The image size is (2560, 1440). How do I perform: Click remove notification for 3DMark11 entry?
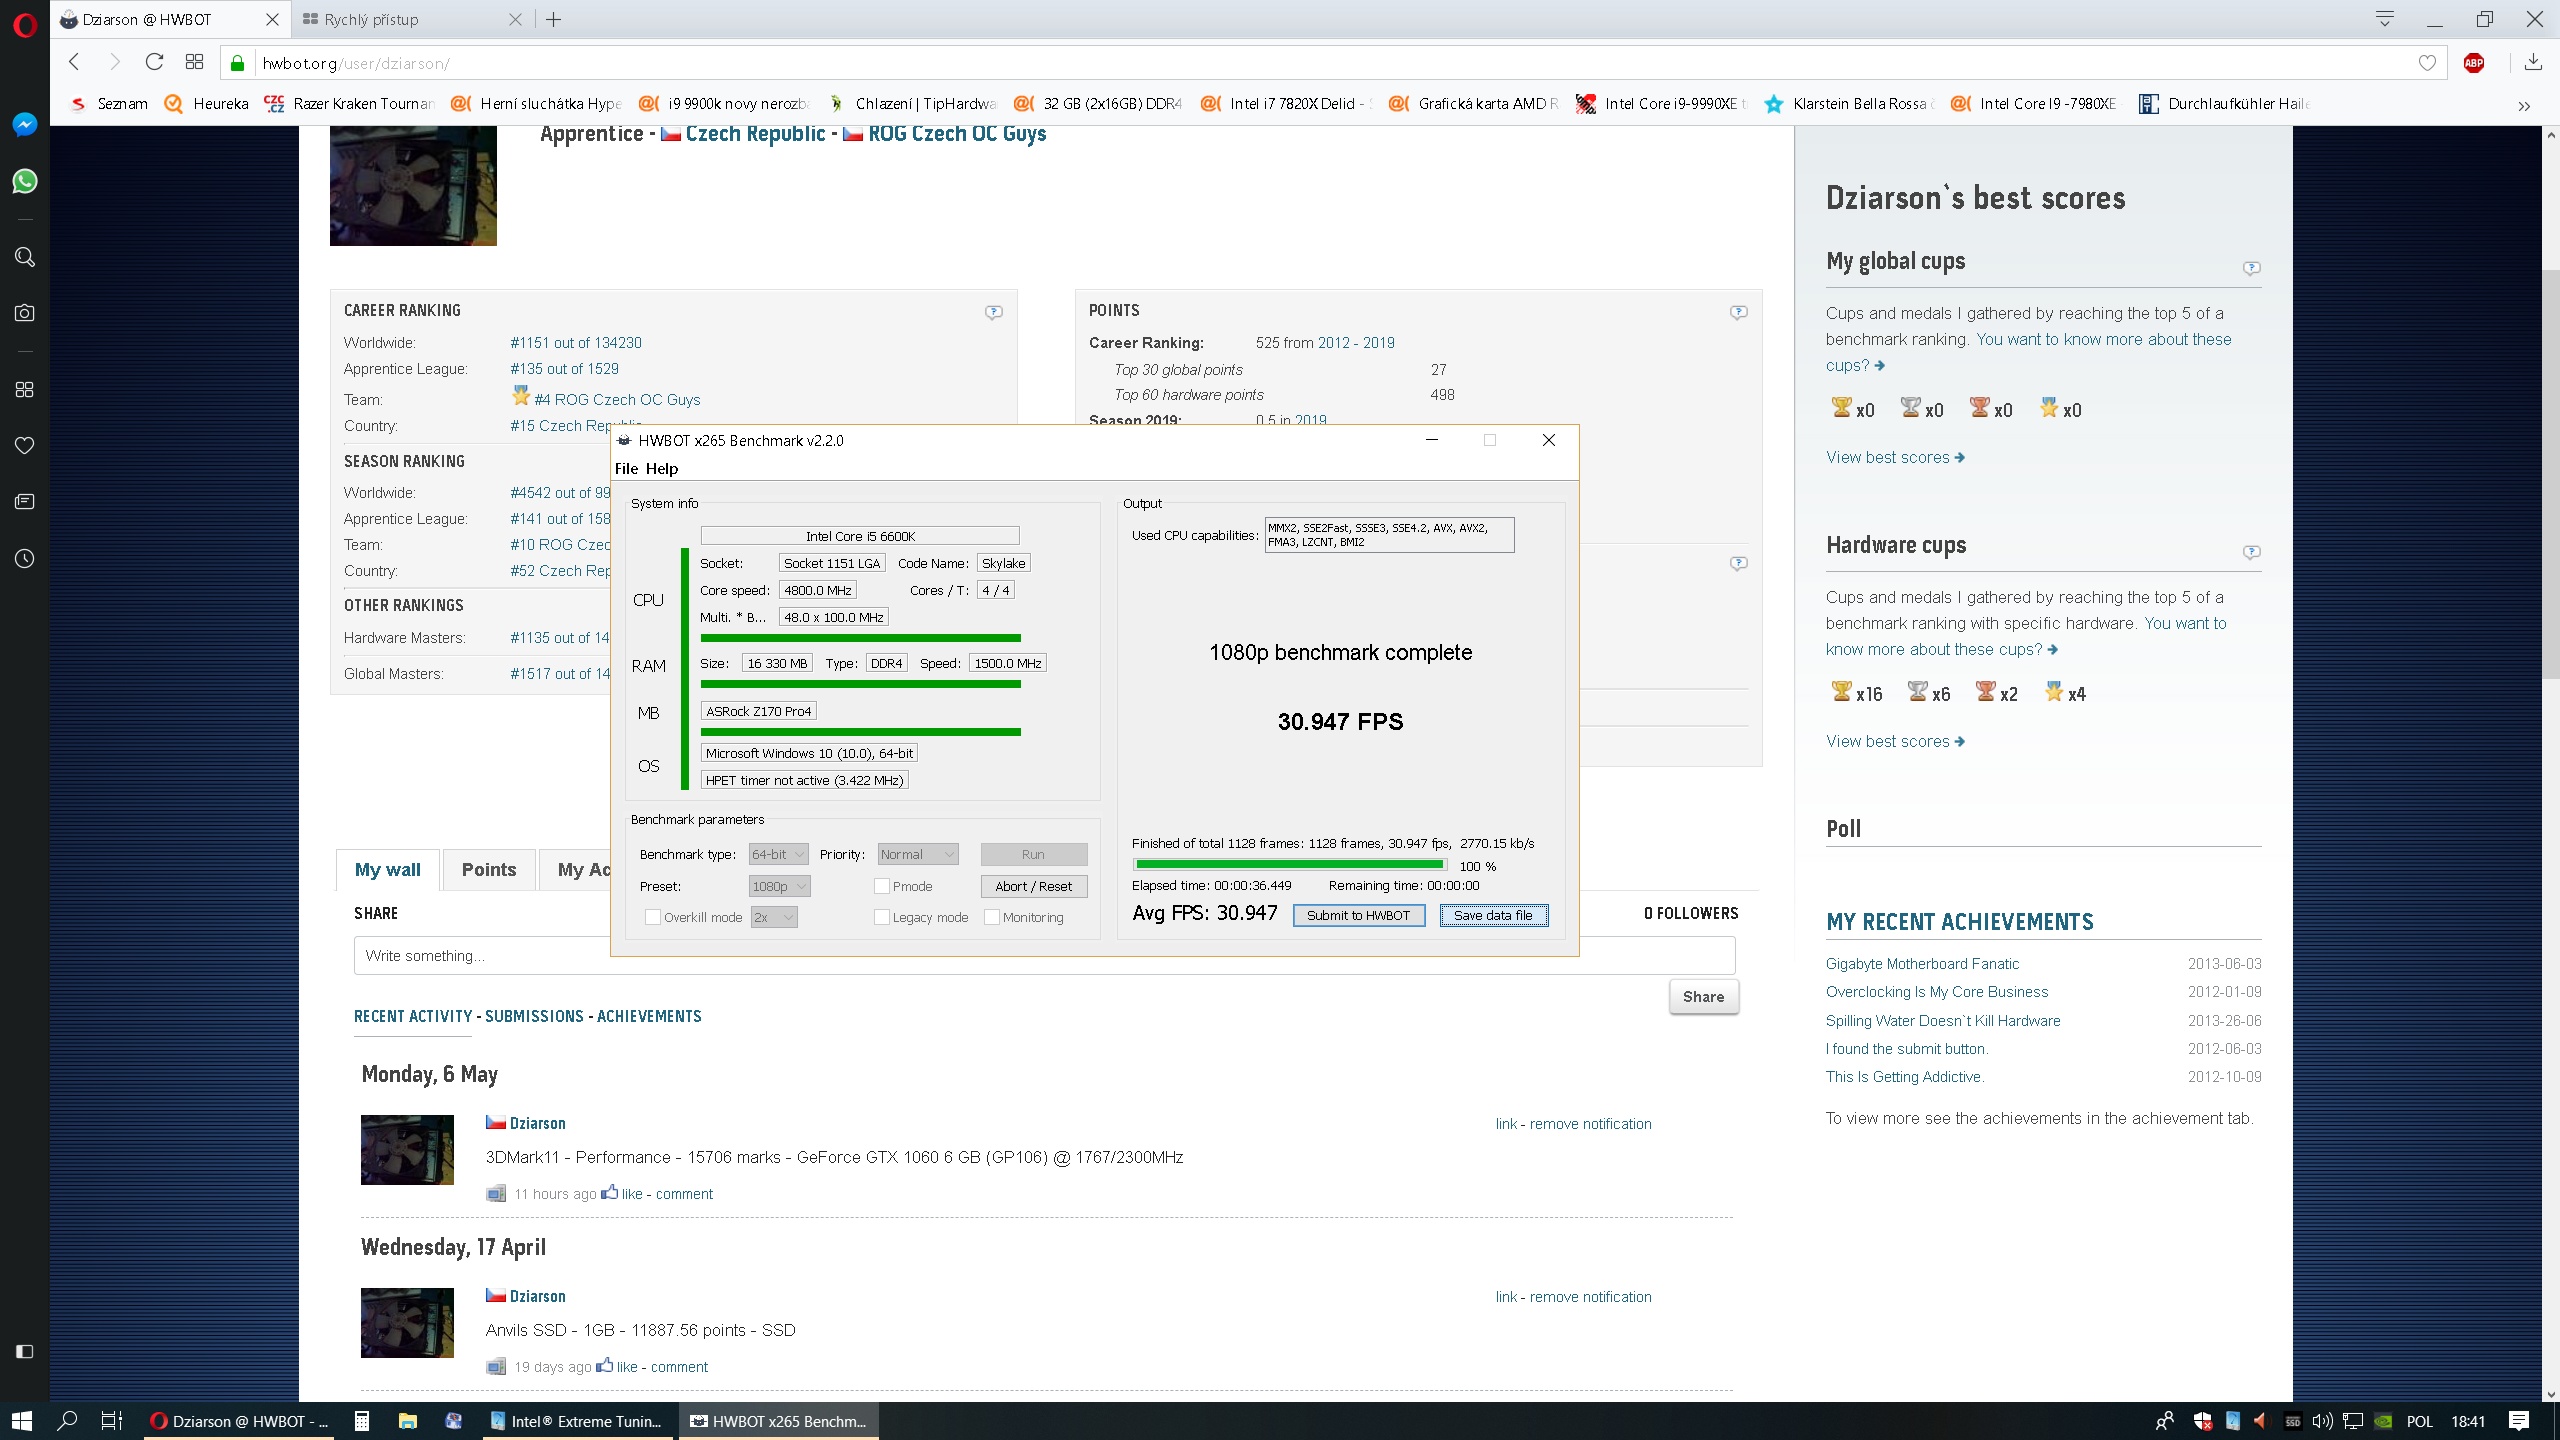[x=1590, y=1124]
